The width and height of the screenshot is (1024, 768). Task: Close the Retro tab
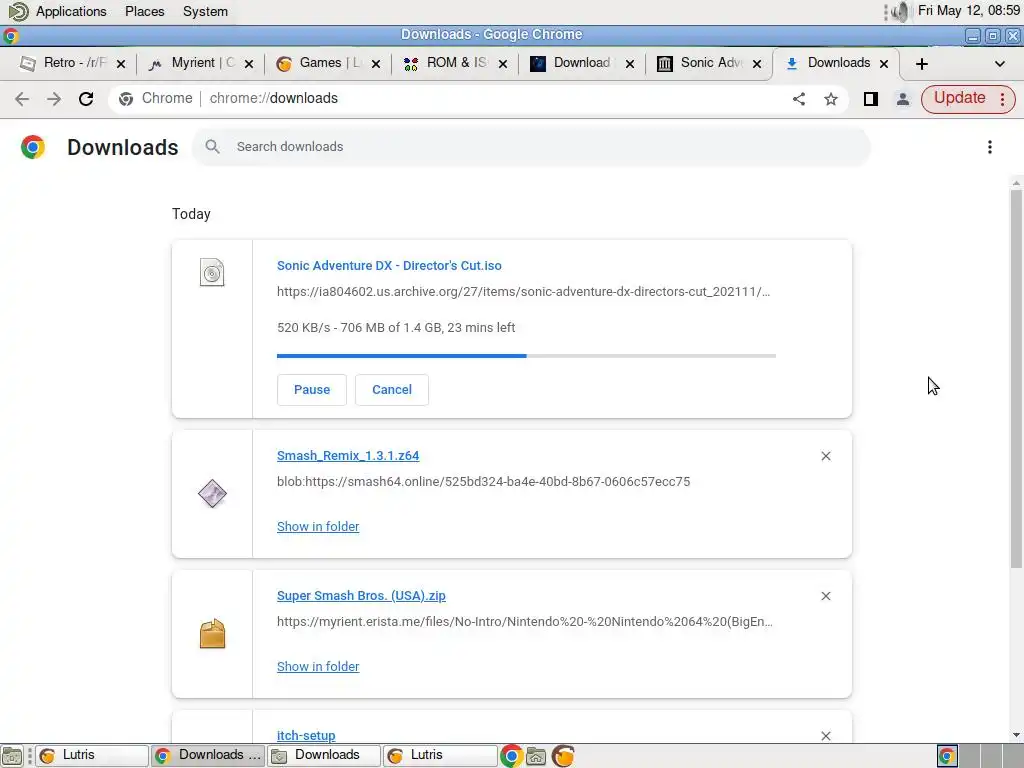click(x=121, y=64)
